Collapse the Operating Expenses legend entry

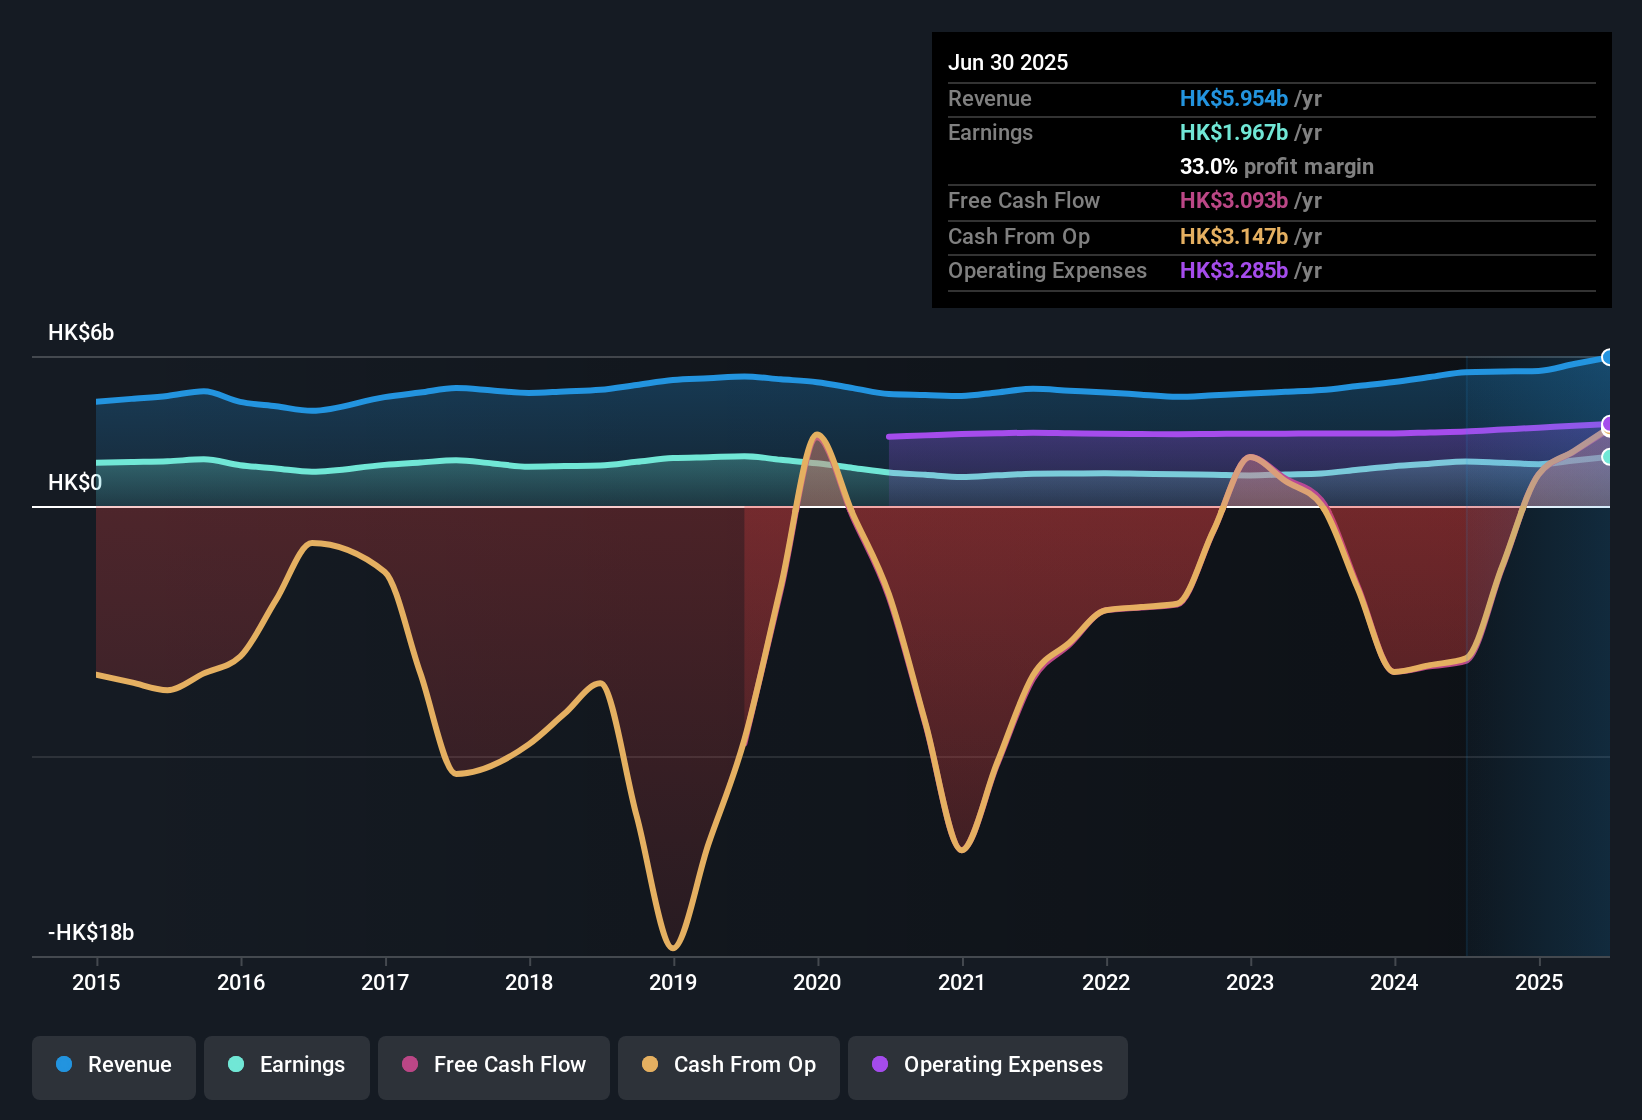point(988,1066)
